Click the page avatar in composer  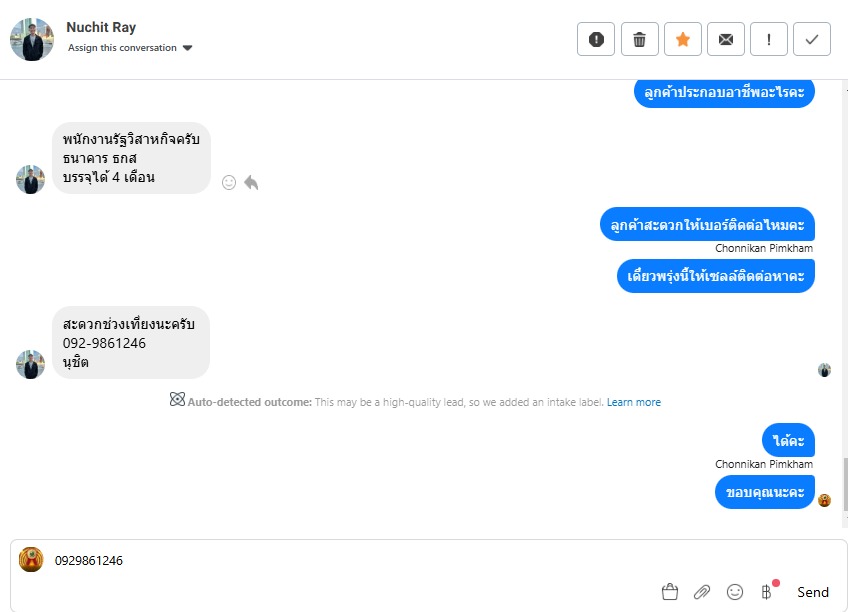click(31, 560)
